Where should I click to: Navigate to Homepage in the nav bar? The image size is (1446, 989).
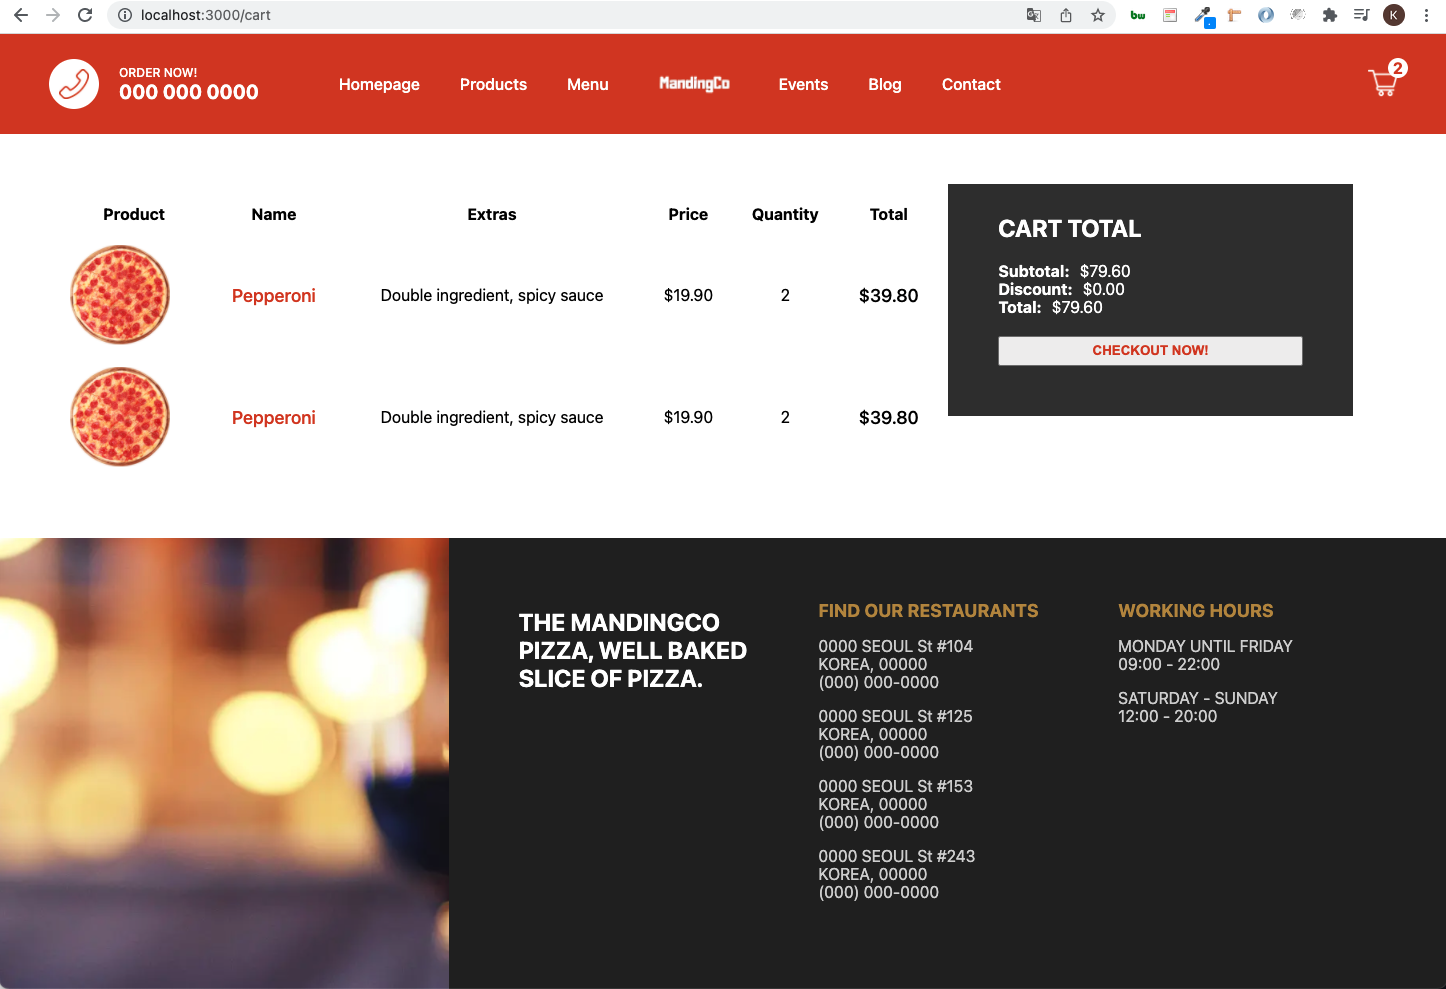[x=379, y=84]
